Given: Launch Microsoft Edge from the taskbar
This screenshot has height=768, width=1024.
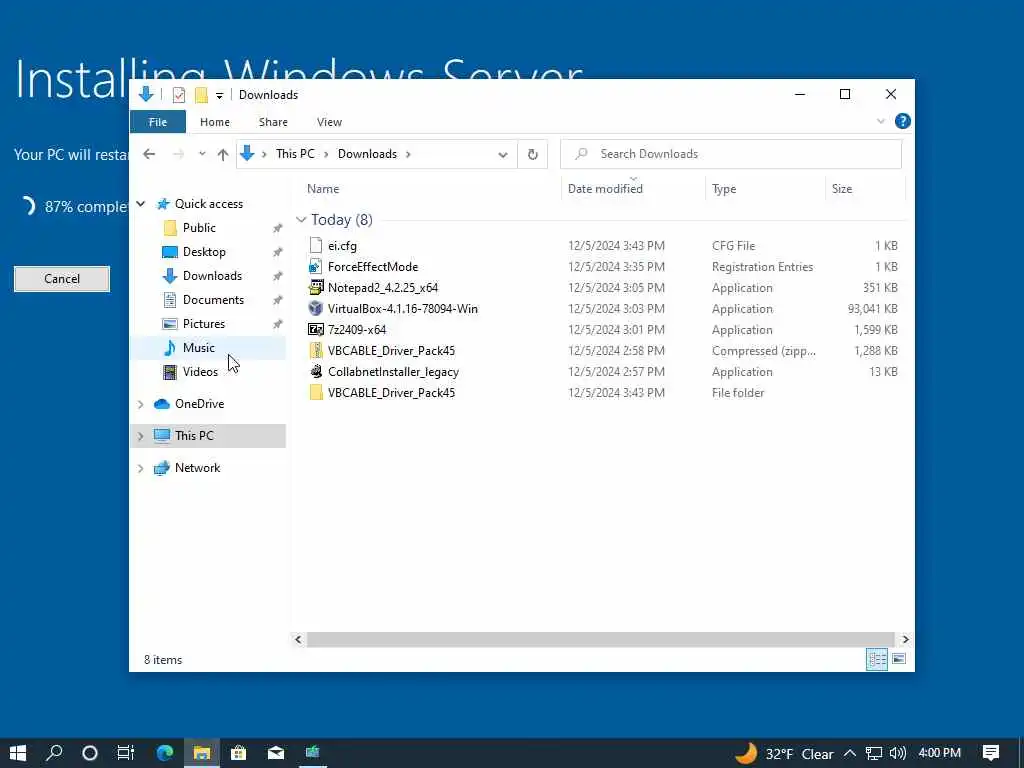Looking at the screenshot, I should coord(165,753).
